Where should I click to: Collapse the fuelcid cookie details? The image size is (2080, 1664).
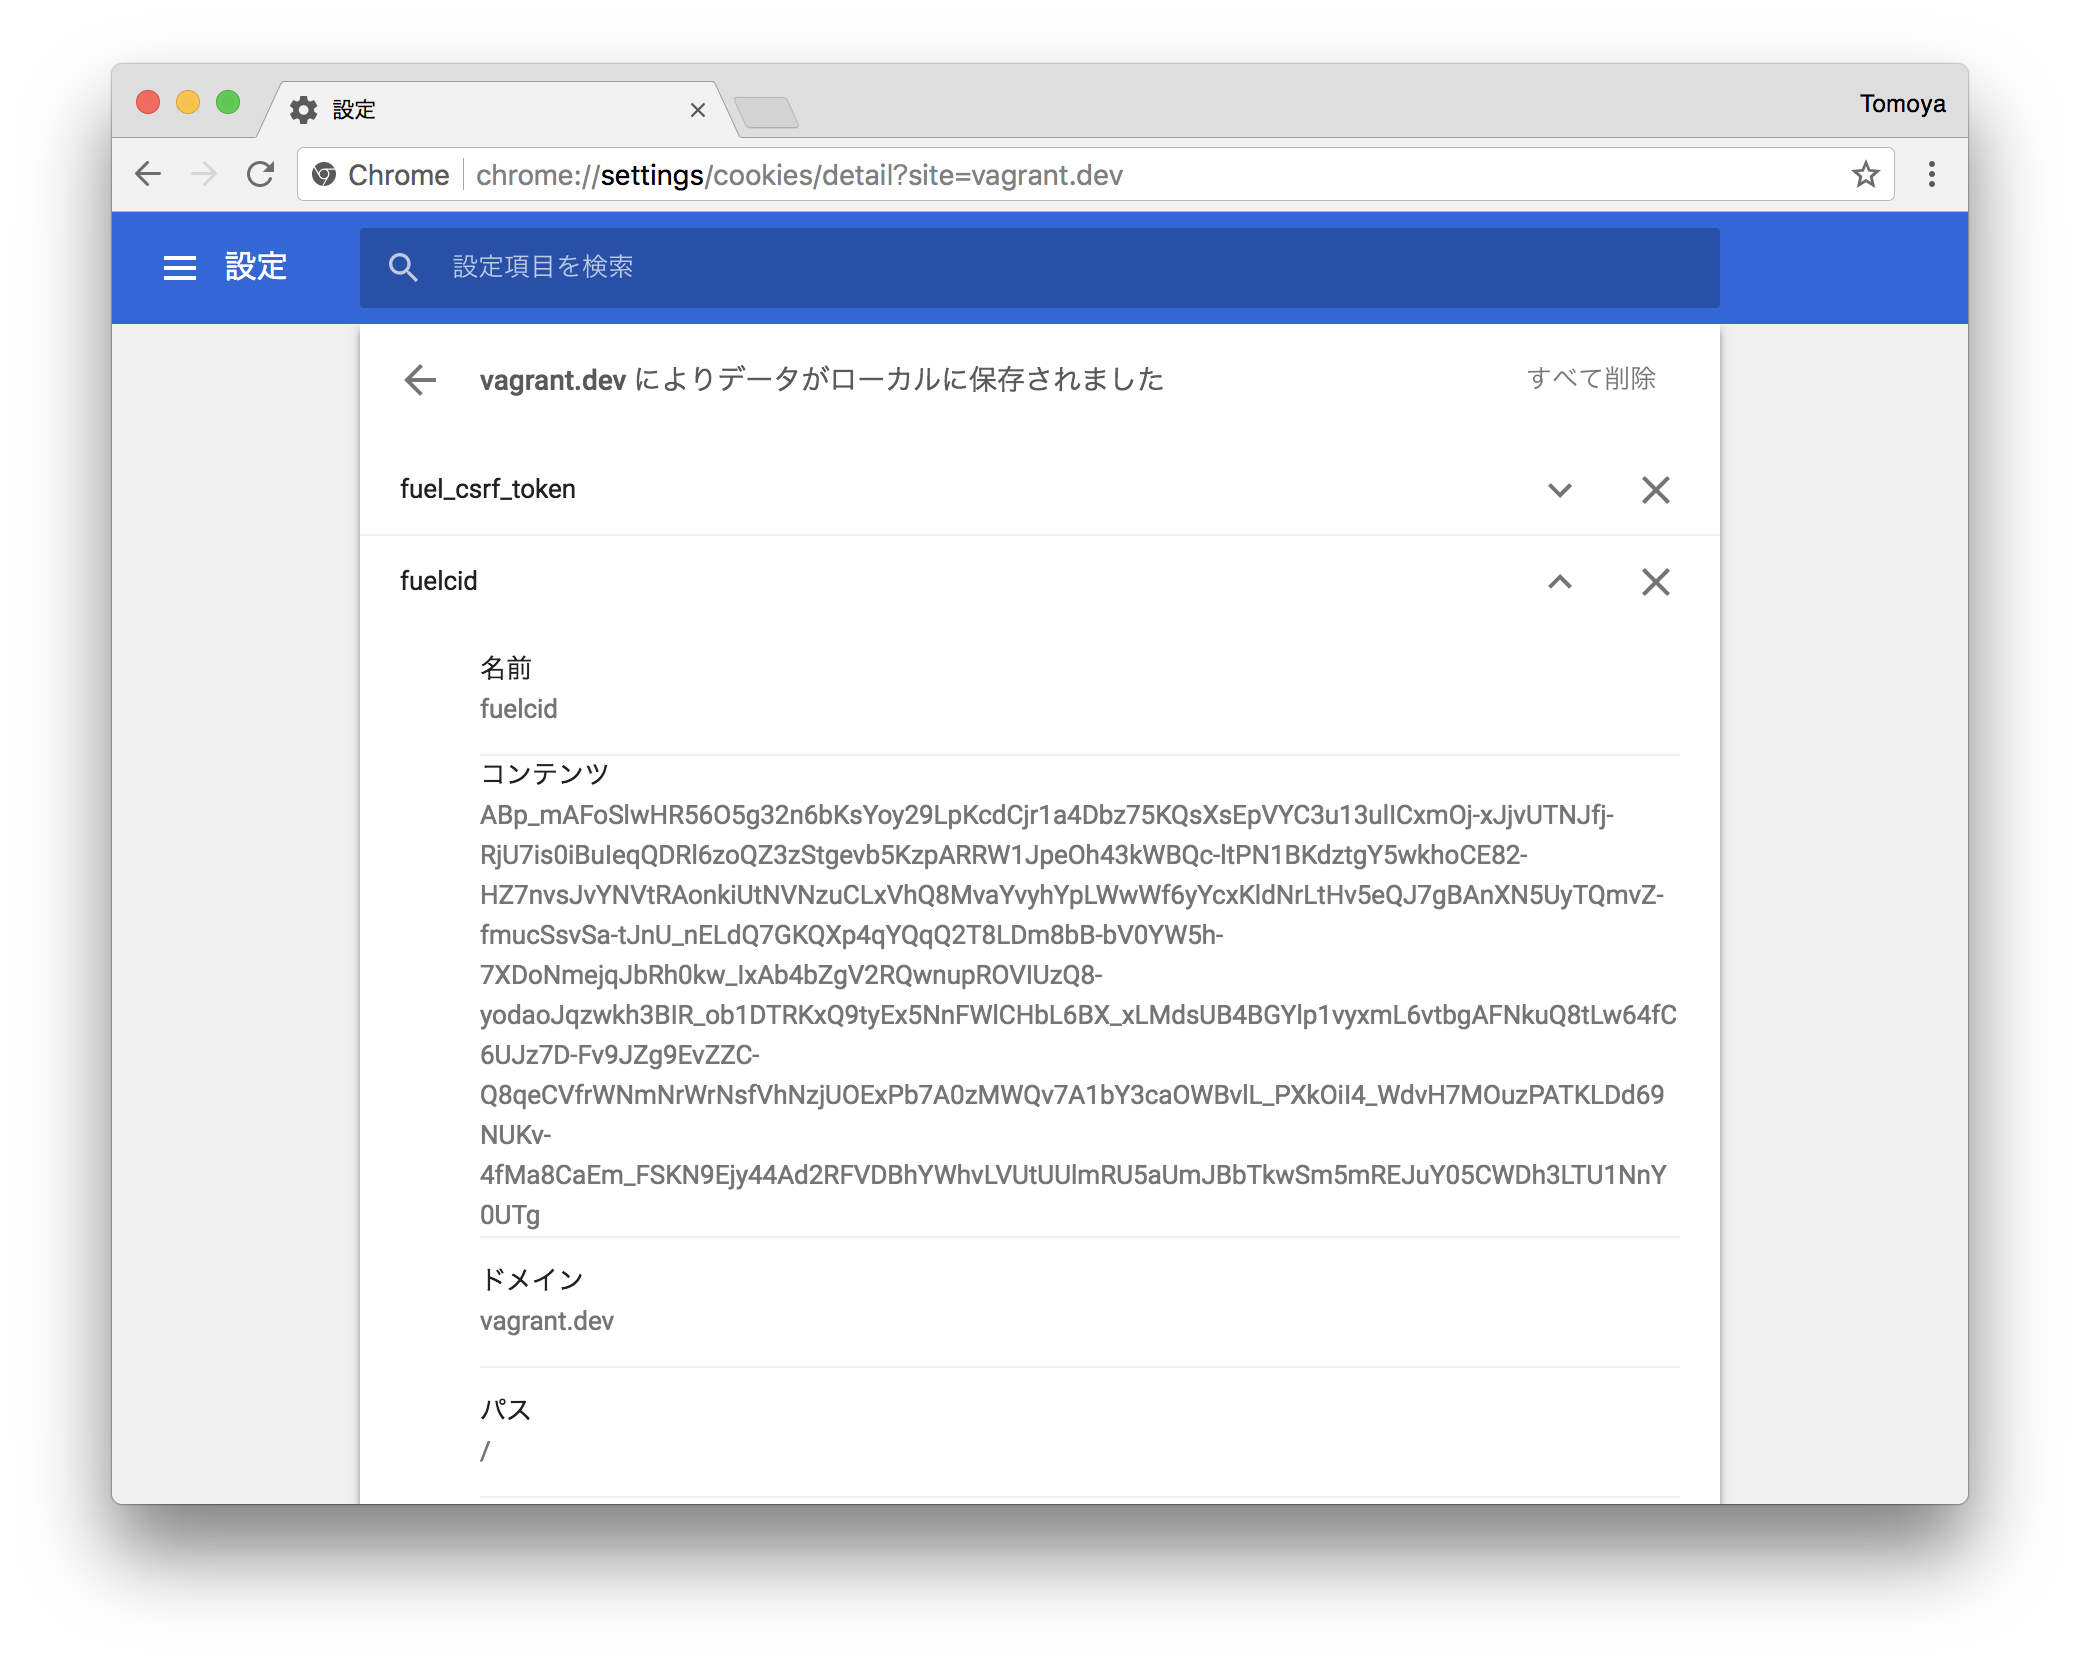click(1559, 581)
